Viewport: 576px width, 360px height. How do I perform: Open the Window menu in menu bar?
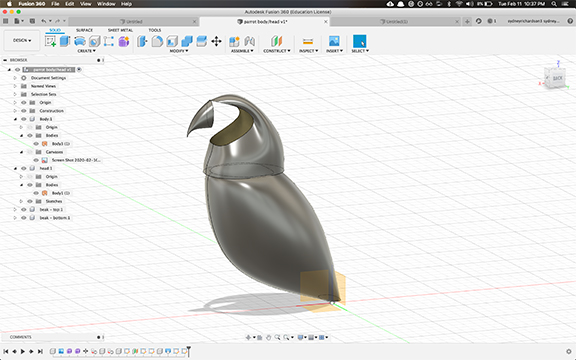106,4
